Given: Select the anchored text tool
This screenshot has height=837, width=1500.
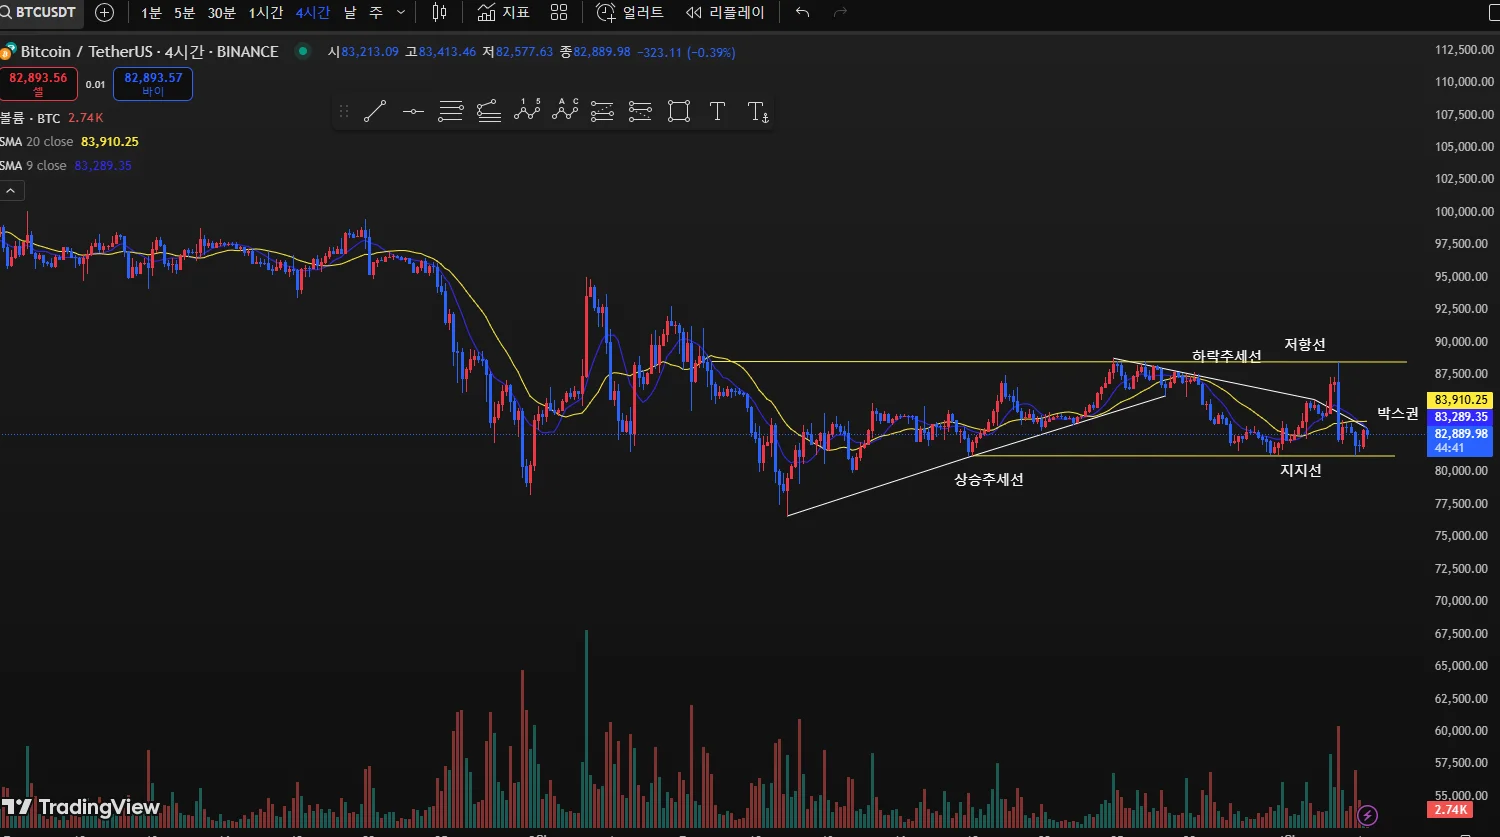Looking at the screenshot, I should (758, 112).
